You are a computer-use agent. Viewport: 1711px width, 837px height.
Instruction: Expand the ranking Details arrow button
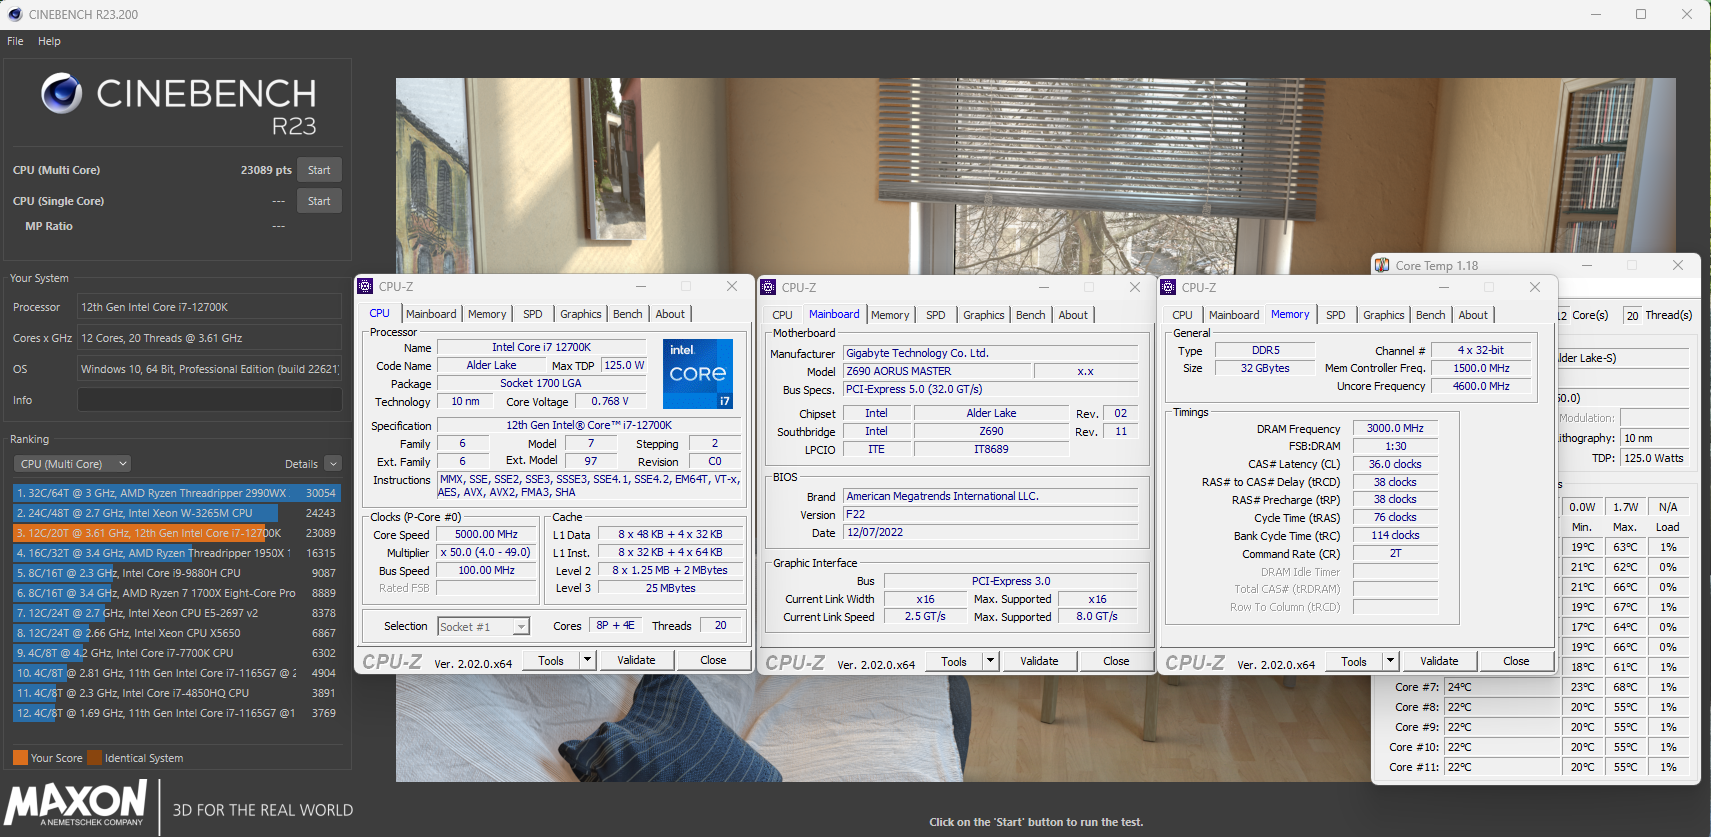333,464
